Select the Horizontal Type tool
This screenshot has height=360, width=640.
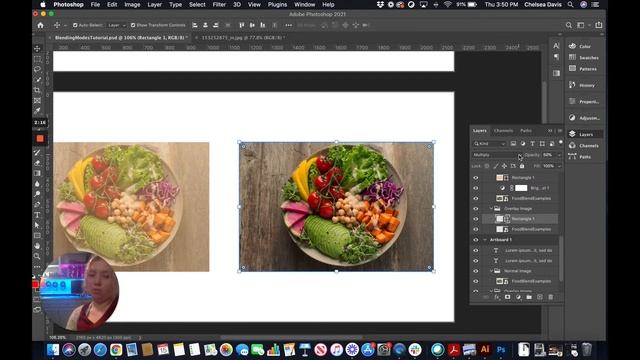tap(37, 215)
